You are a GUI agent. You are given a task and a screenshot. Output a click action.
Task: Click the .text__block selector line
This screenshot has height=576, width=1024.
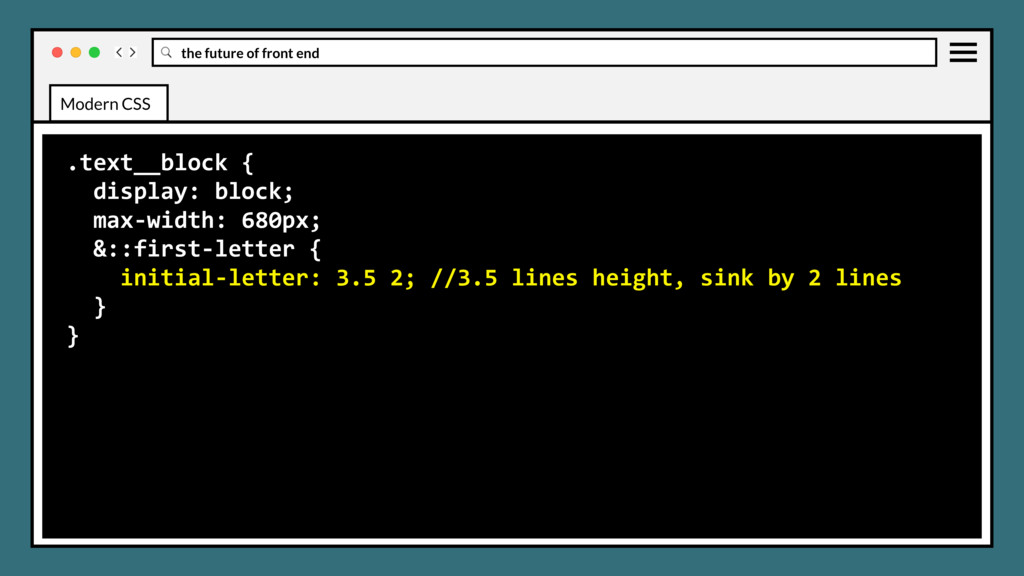point(160,163)
